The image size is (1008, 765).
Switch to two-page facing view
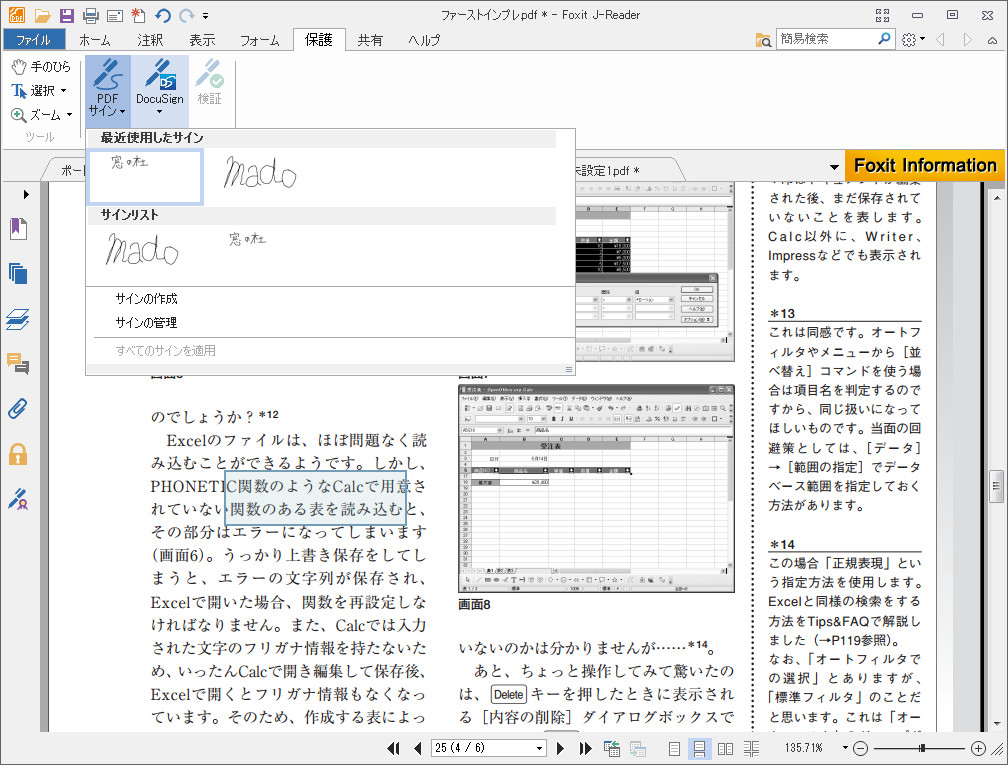pyautogui.click(x=726, y=748)
